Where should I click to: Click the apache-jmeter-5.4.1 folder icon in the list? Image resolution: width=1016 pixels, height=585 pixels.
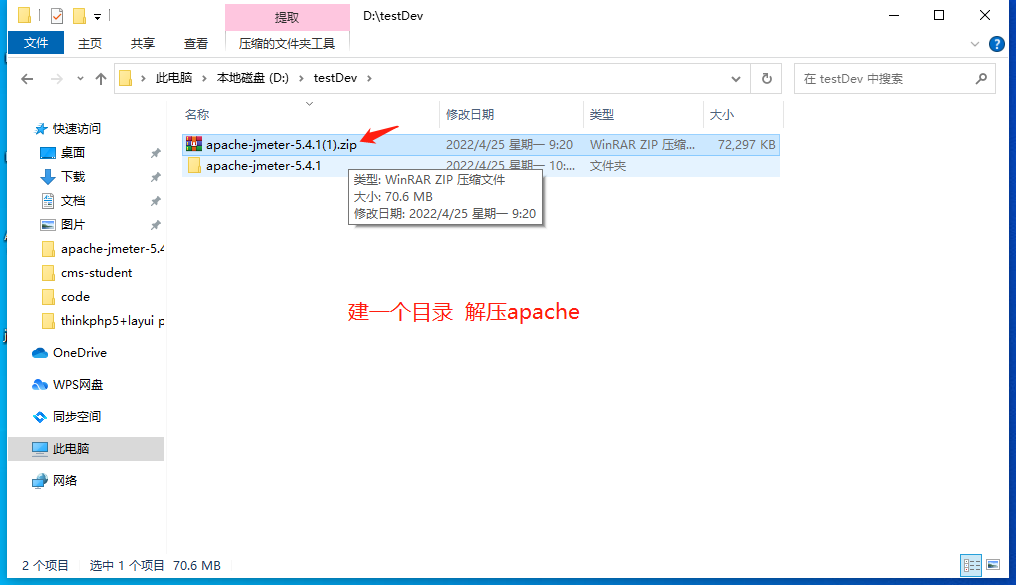click(194, 165)
